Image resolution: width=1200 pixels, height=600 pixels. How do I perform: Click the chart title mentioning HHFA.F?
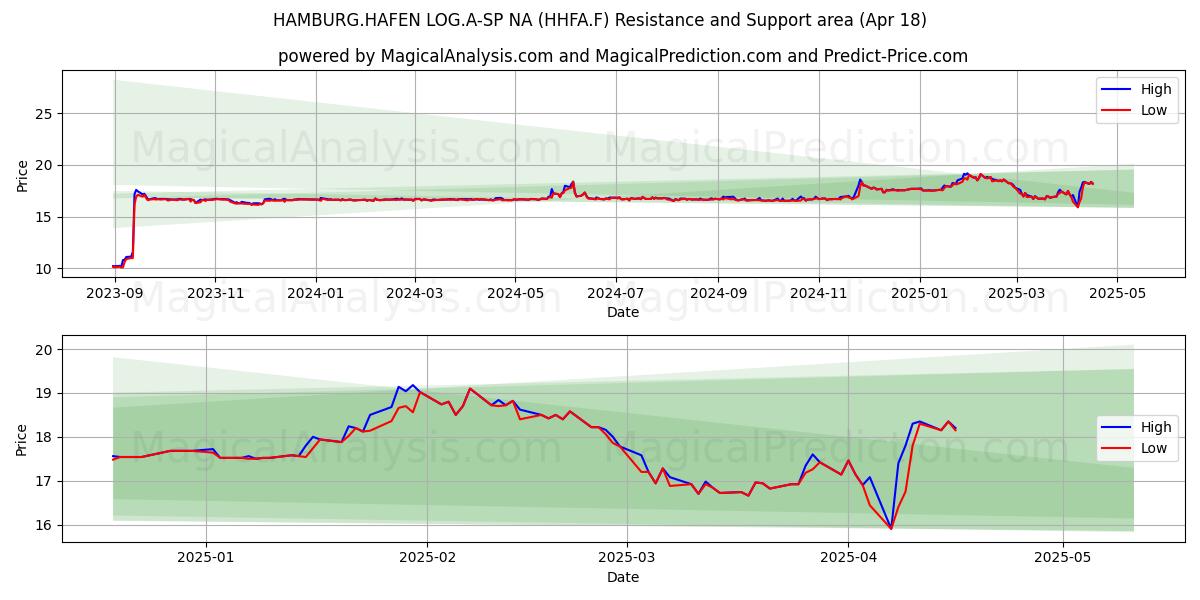(x=599, y=20)
